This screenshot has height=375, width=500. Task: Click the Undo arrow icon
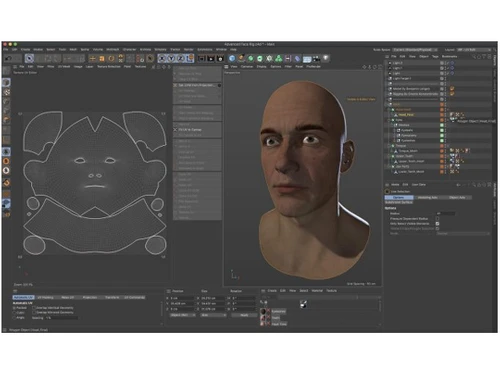coord(8,58)
